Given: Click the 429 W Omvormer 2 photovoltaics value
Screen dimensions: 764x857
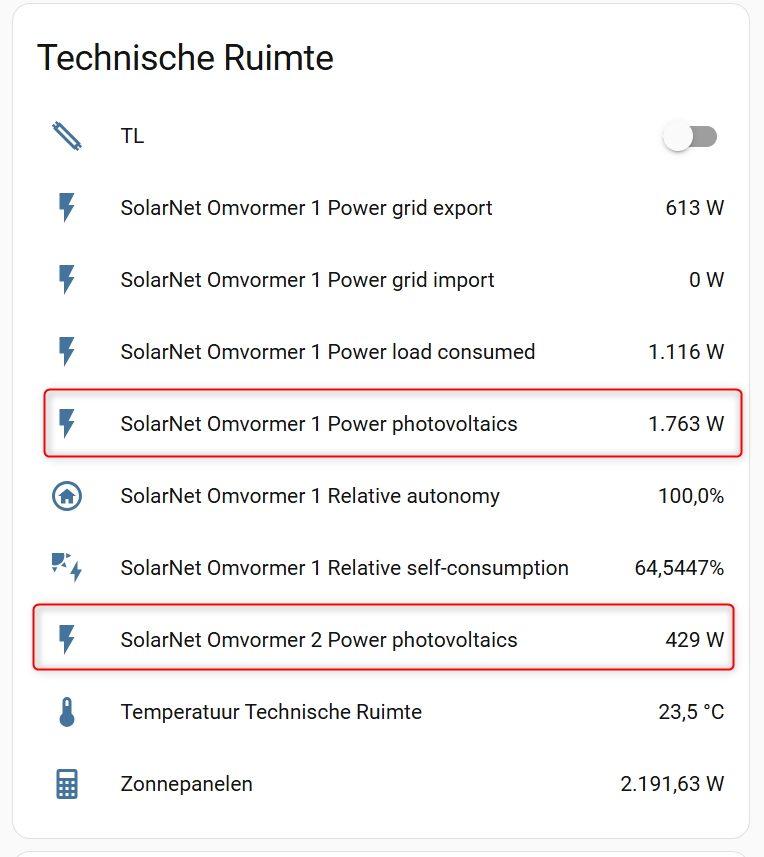Looking at the screenshot, I should (693, 638).
